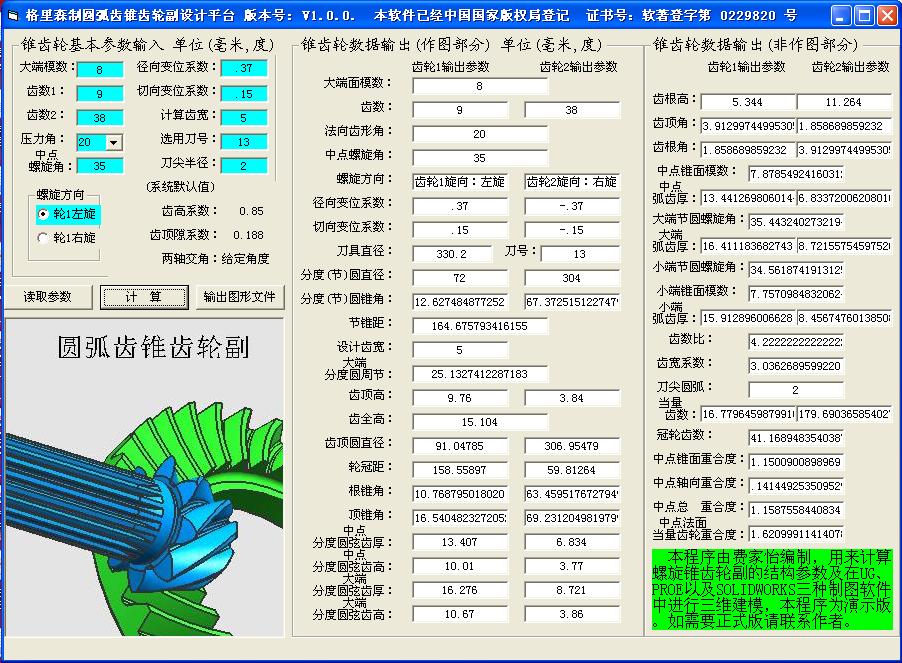Click the 大端面模数 output field
902x663 pixels.
click(x=480, y=86)
